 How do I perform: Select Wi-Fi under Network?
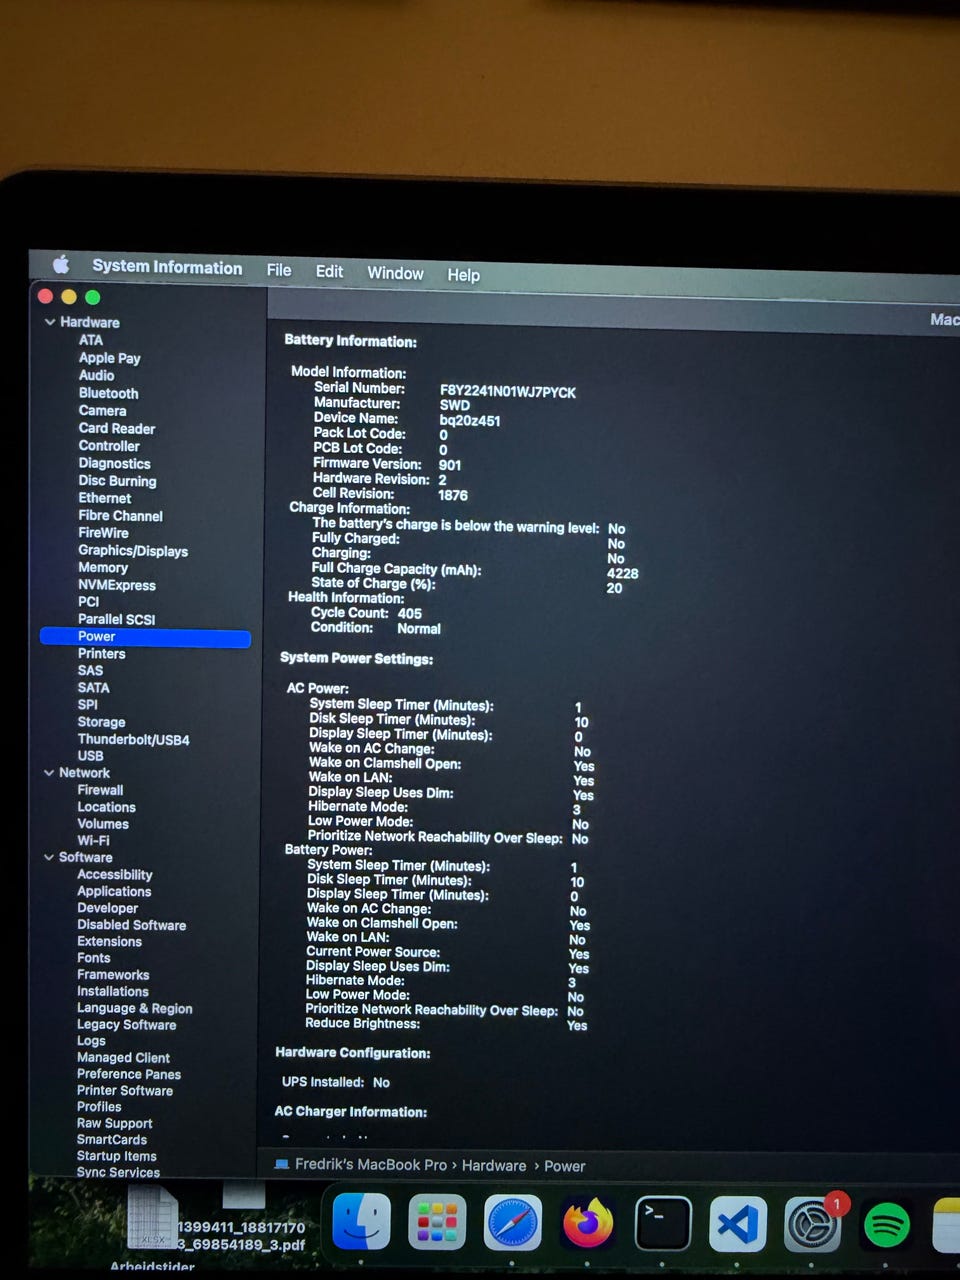point(93,841)
